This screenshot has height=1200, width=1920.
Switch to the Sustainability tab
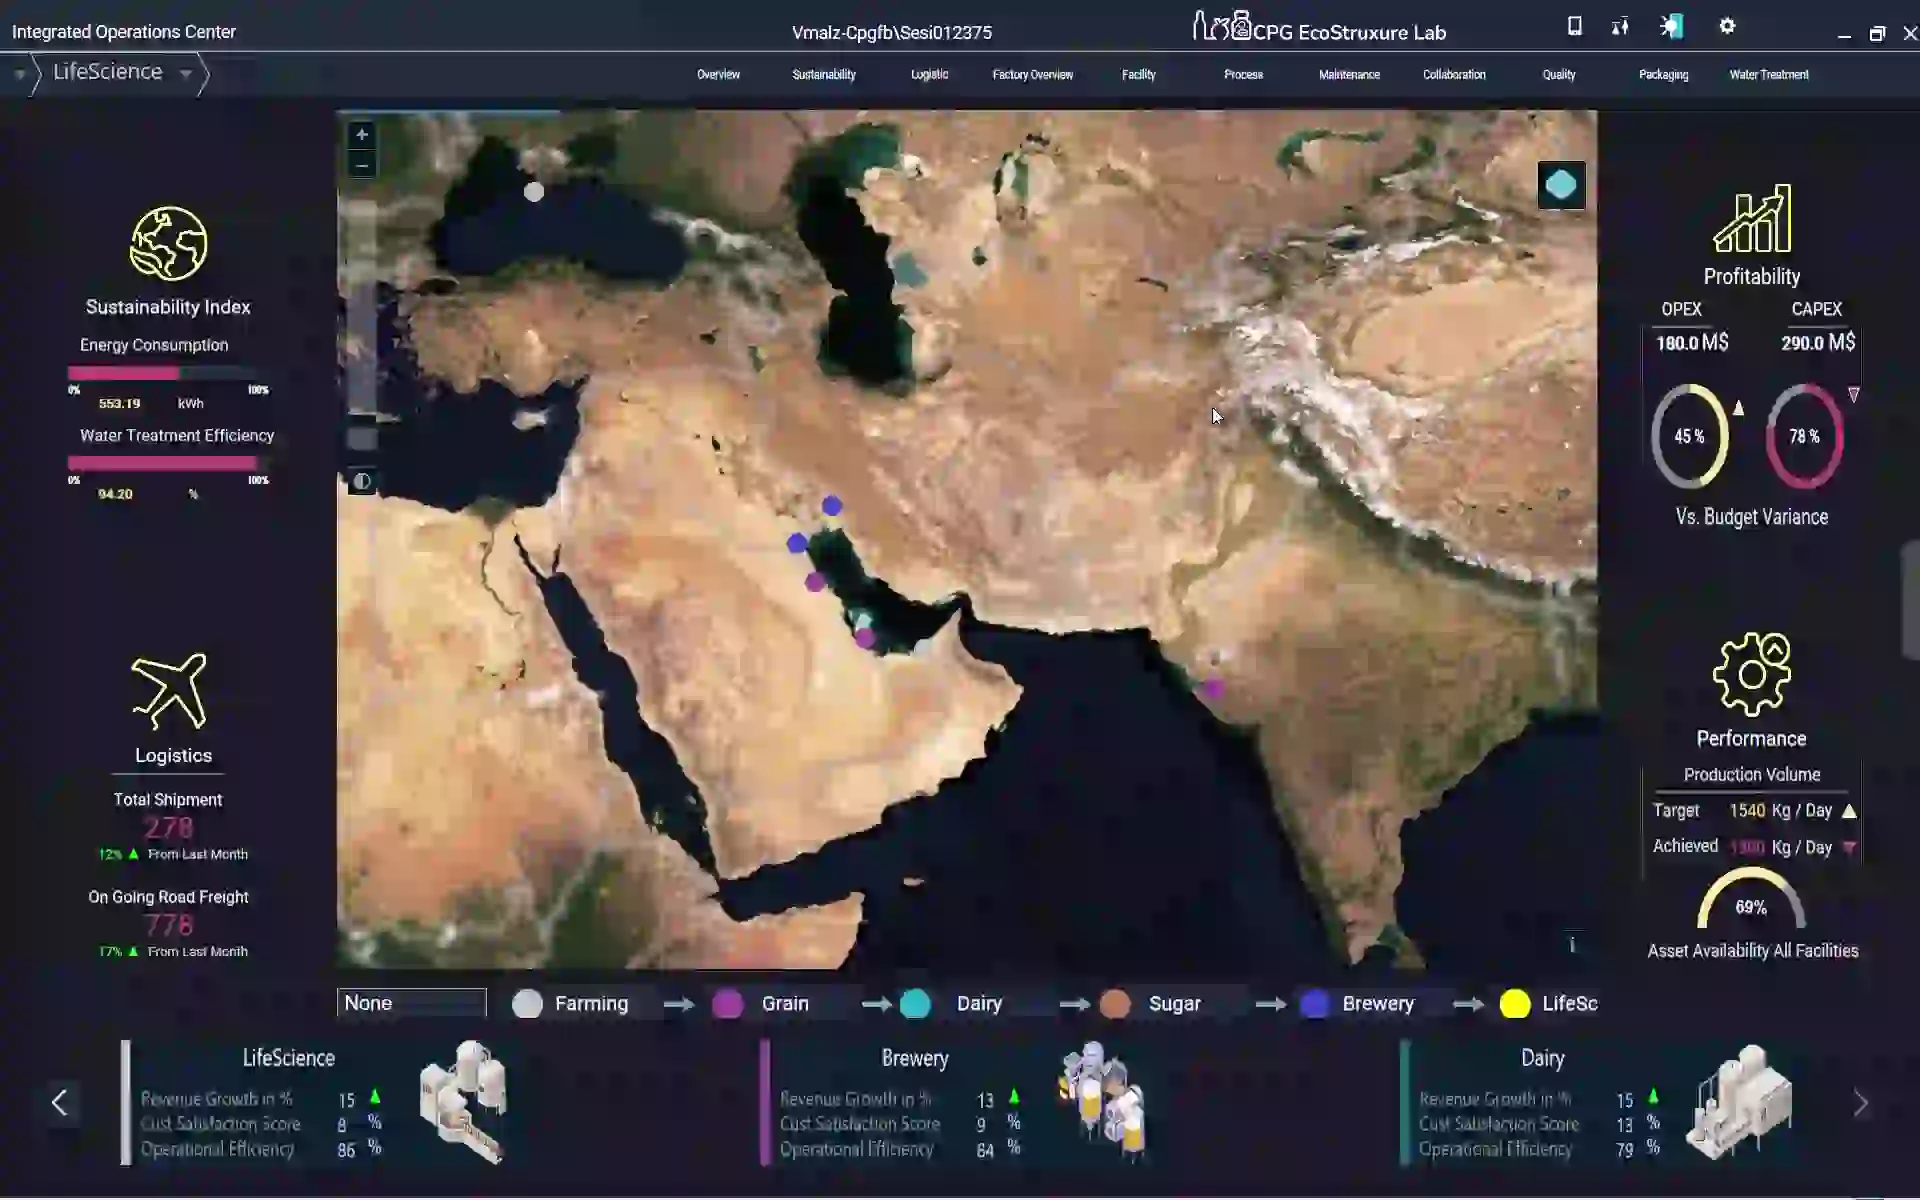pyautogui.click(x=824, y=75)
